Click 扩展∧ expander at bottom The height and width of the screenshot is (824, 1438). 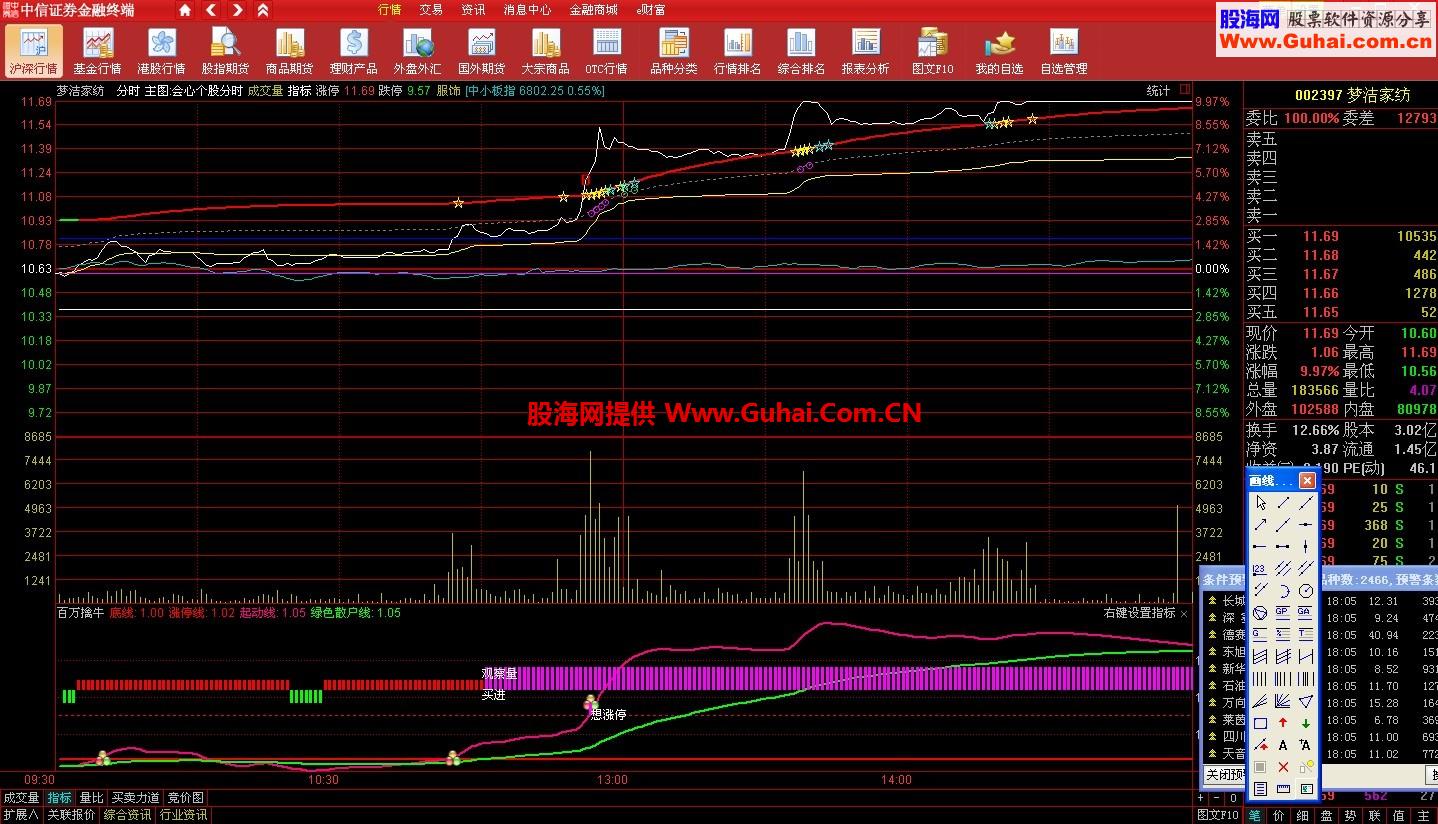[21, 815]
